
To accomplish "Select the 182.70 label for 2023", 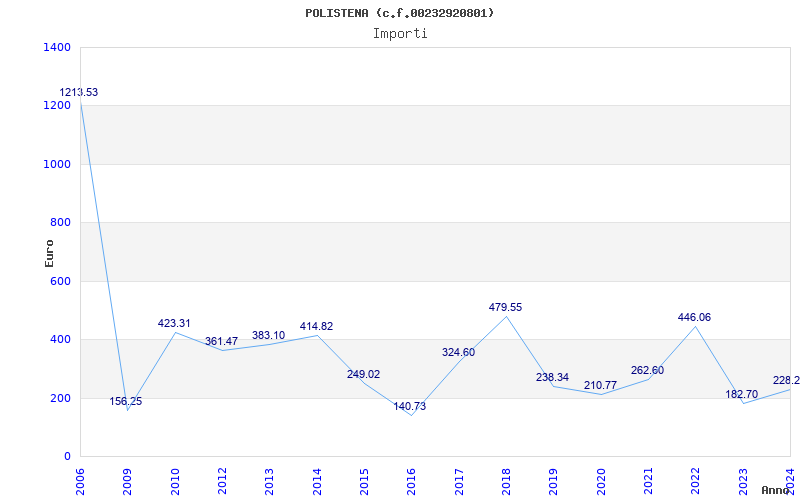I will tap(742, 395).
